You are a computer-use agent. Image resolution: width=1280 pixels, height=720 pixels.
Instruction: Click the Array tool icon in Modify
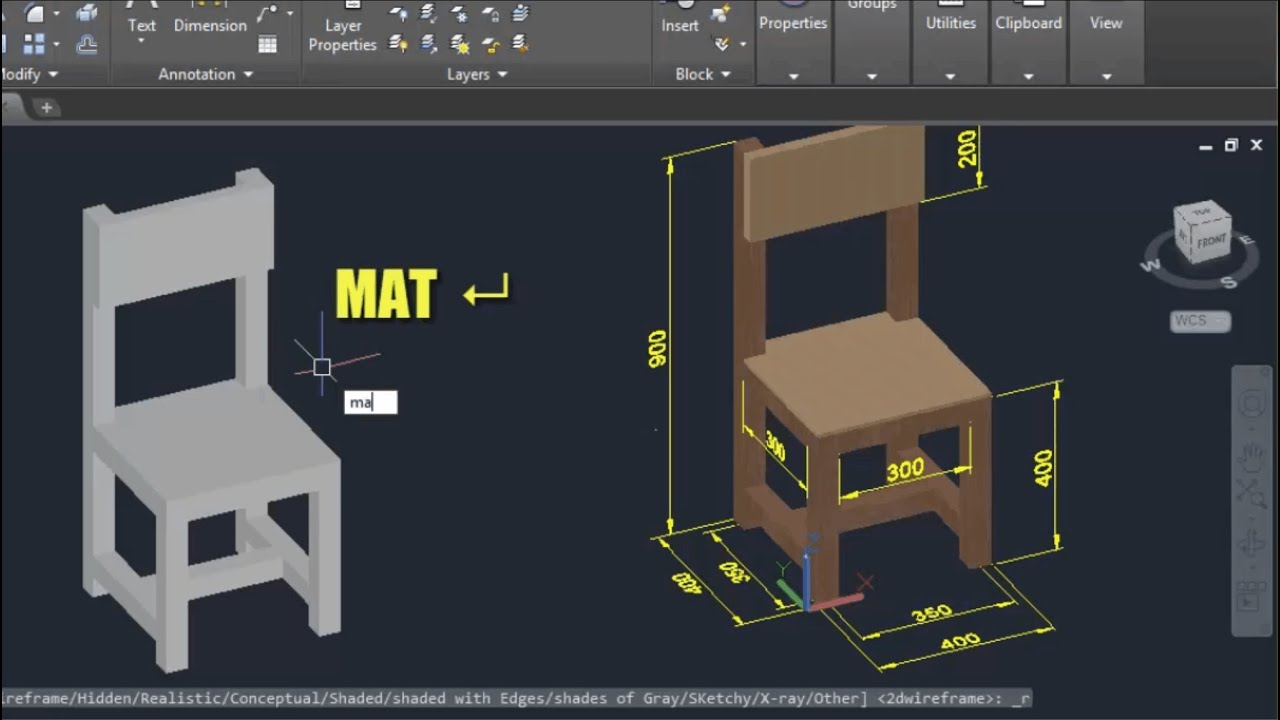pos(34,44)
